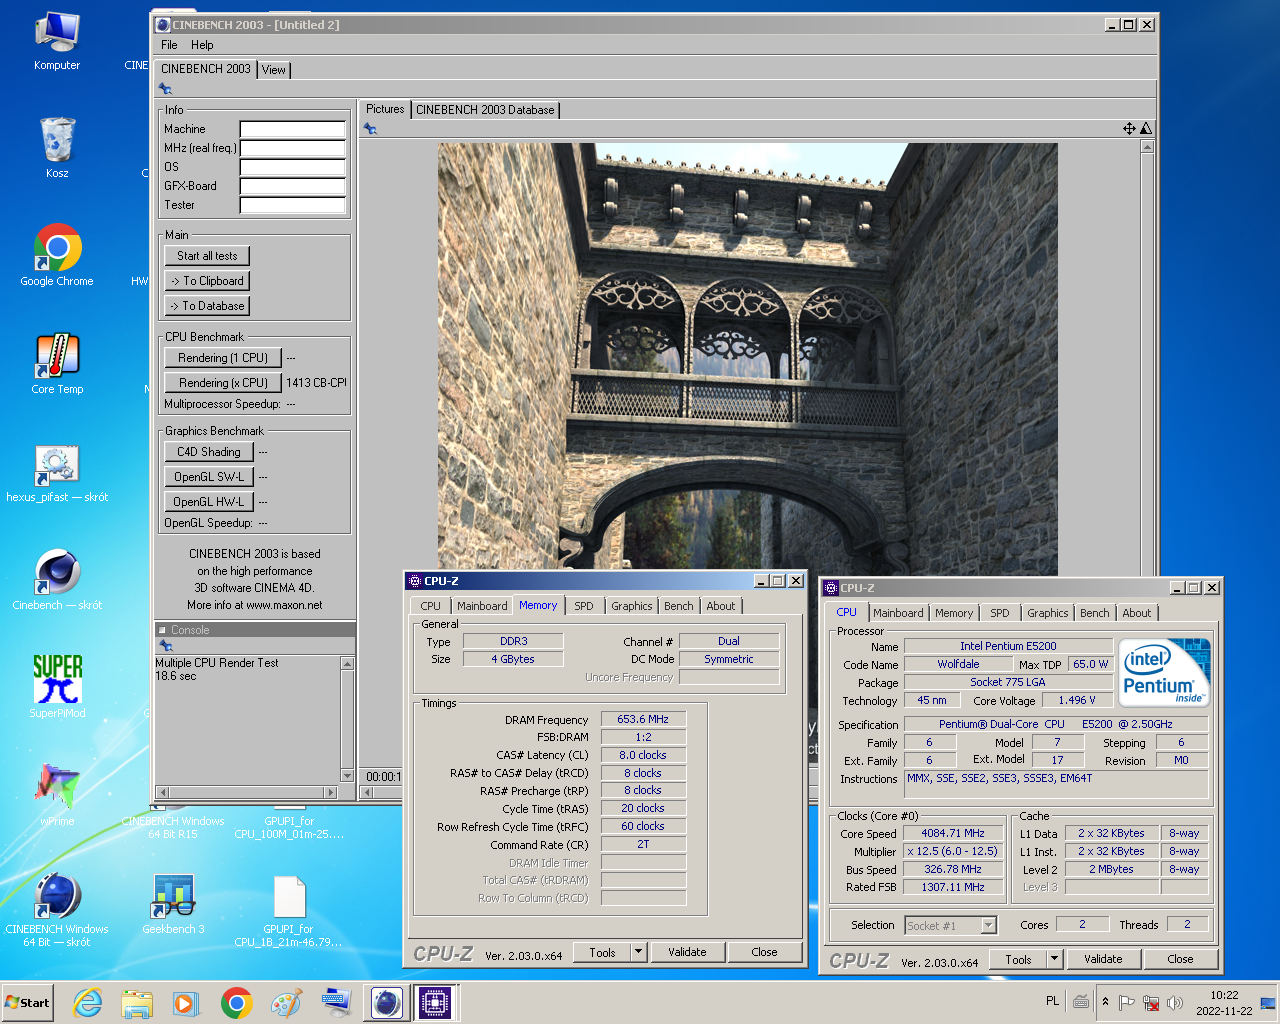Run the C4D Shading test
Image resolution: width=1280 pixels, height=1024 pixels.
(209, 452)
